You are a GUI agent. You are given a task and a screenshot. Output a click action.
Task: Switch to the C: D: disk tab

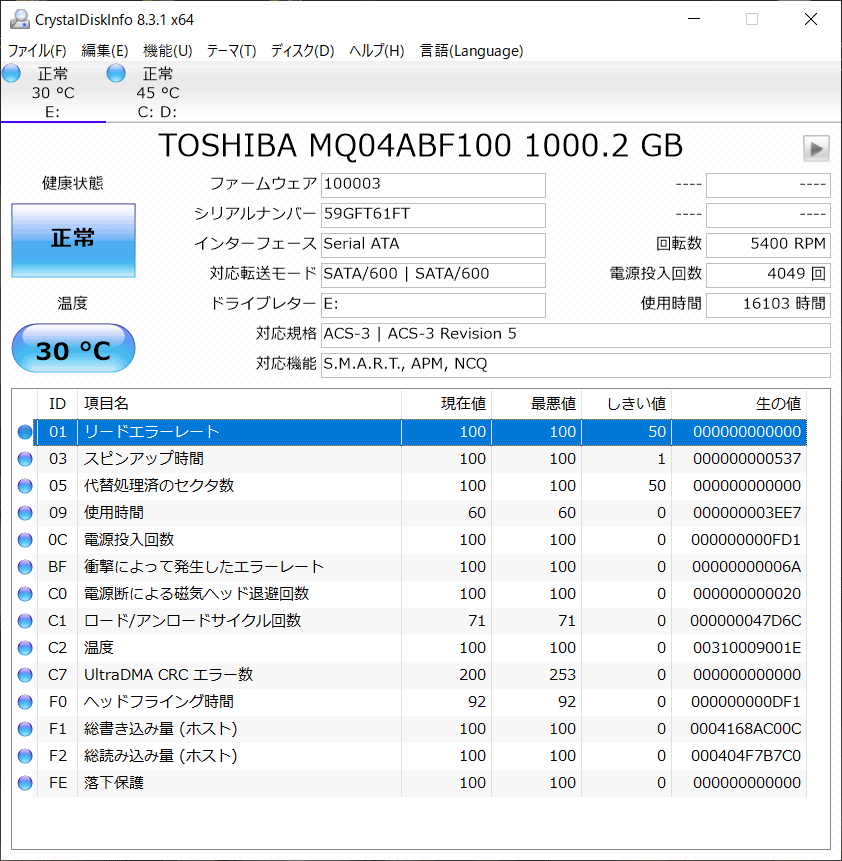click(x=158, y=92)
